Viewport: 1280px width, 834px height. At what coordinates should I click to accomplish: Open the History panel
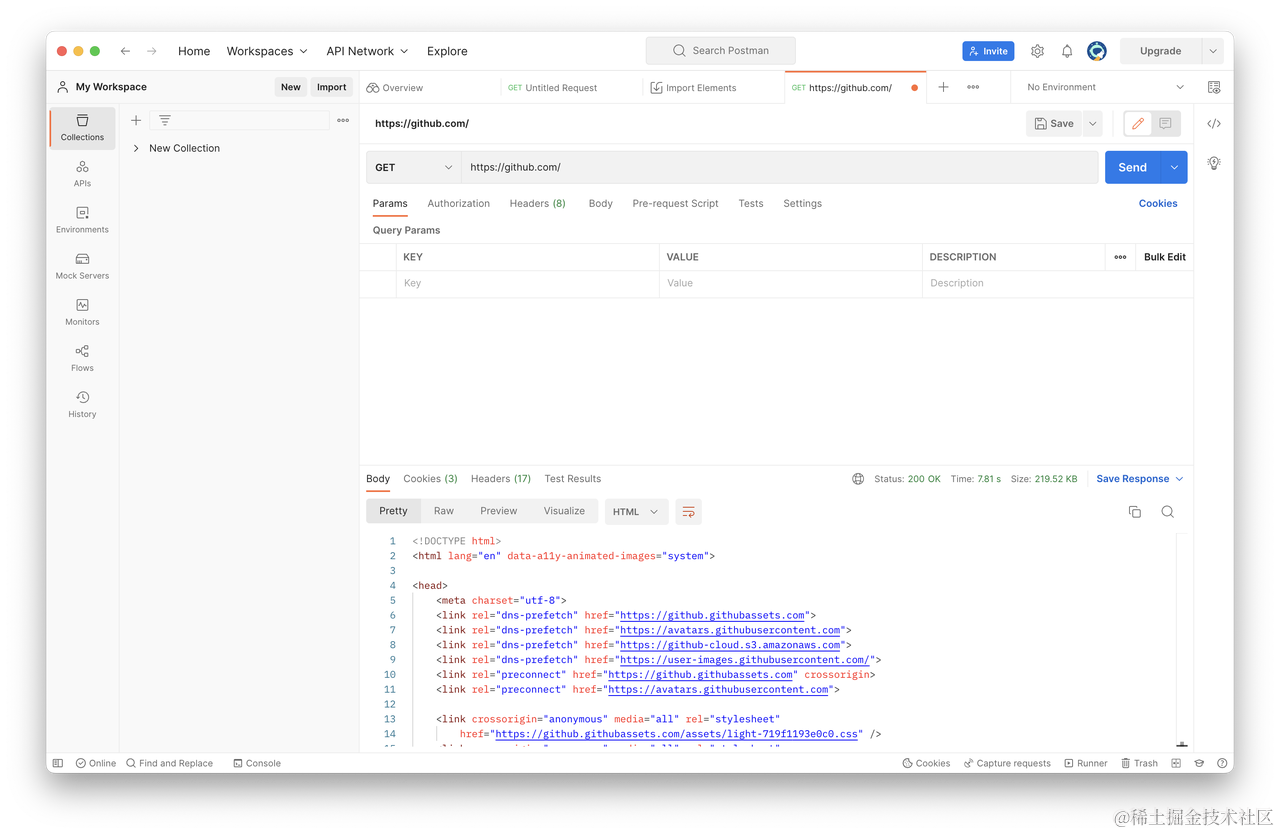coord(82,403)
